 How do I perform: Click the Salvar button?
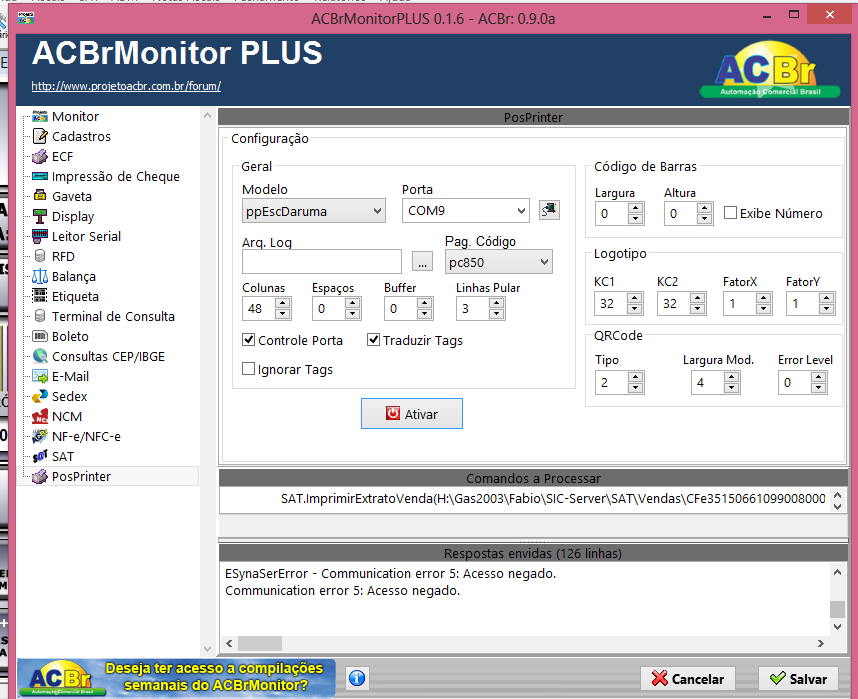click(798, 679)
